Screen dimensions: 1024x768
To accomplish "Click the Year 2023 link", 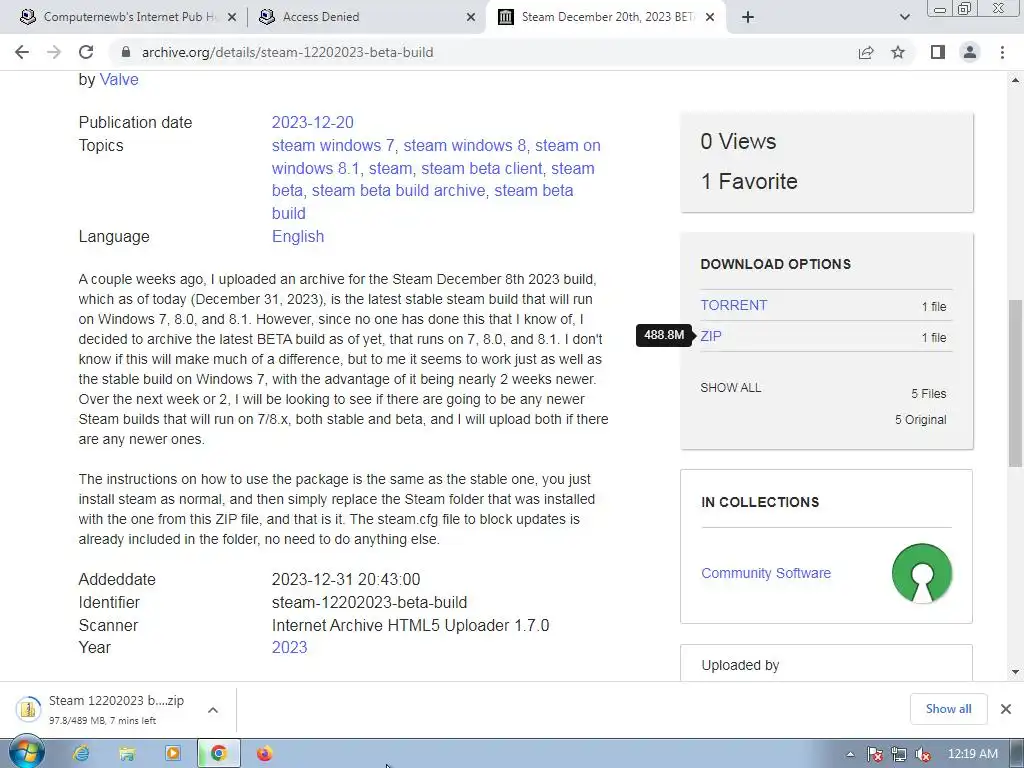I will point(289,647).
